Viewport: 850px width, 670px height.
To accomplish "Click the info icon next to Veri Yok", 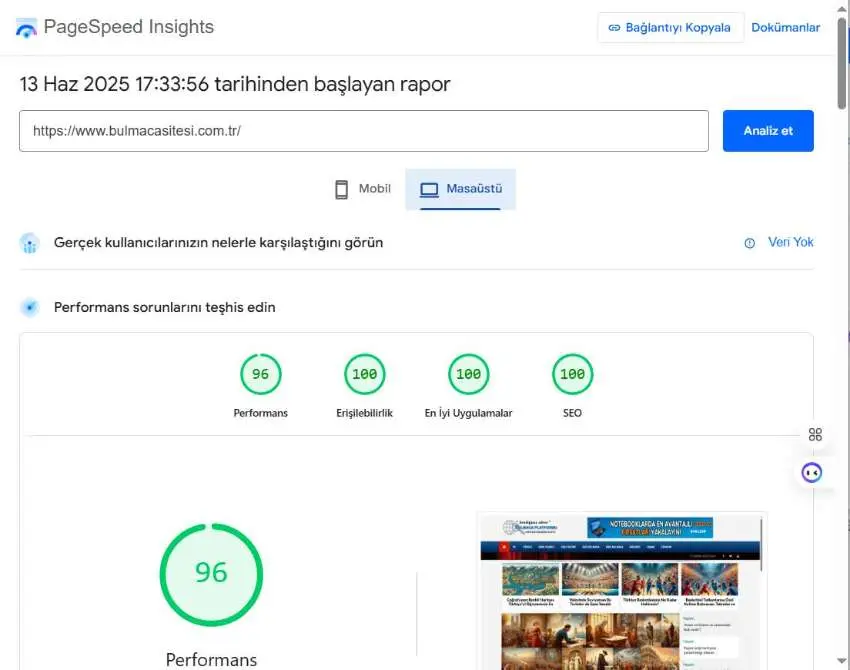I will [750, 242].
